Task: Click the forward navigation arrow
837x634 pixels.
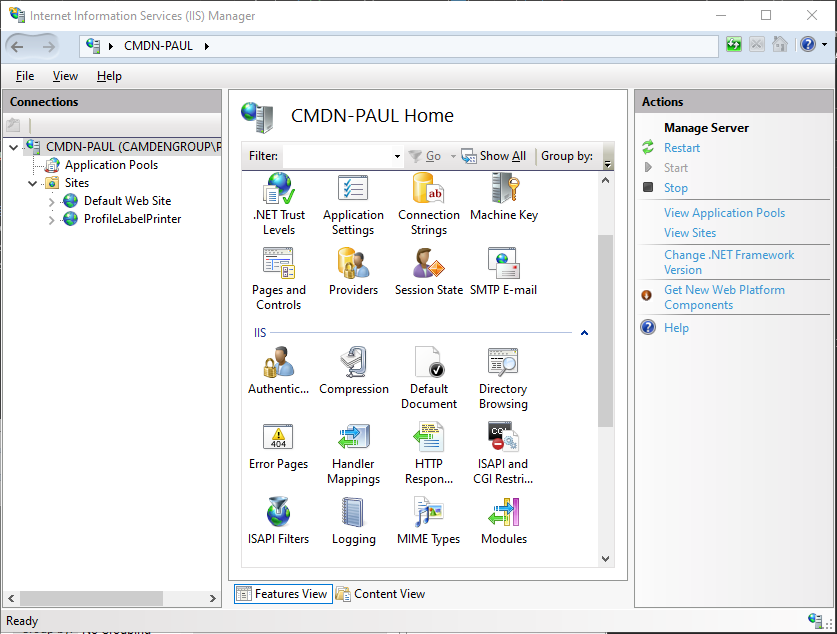Action: coord(48,46)
